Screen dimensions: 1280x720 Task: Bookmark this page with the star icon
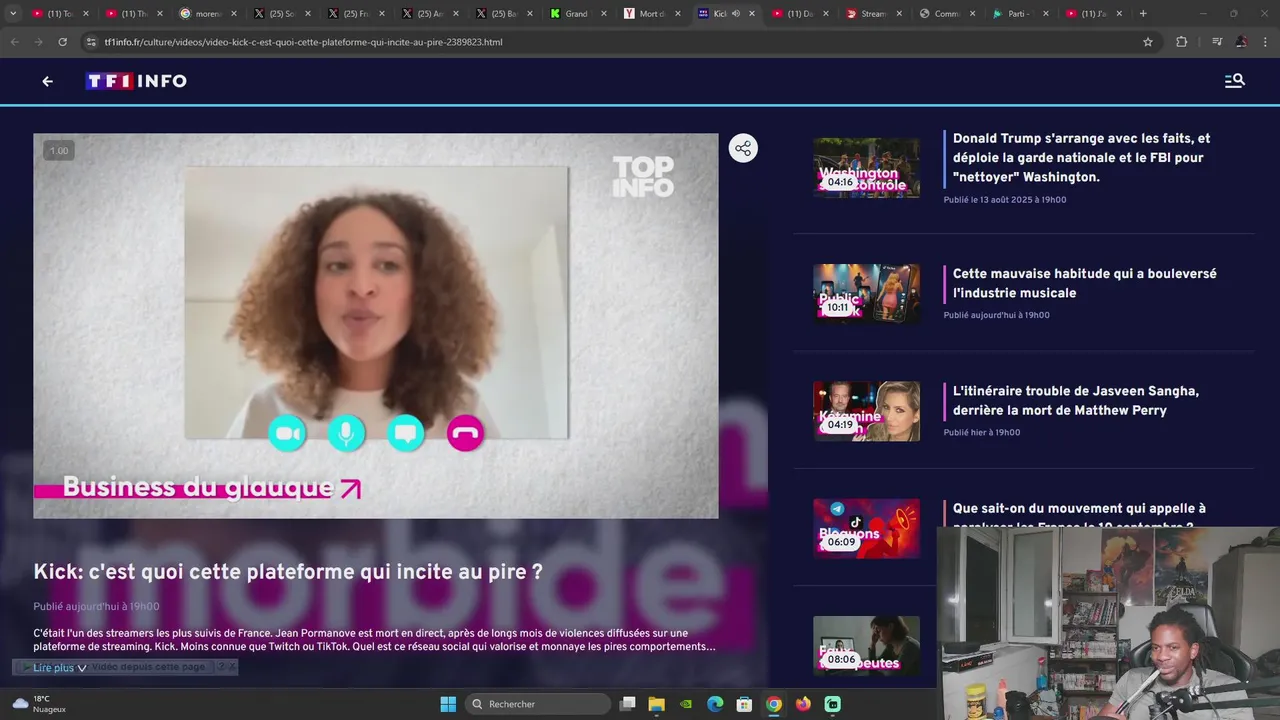coord(1148,42)
